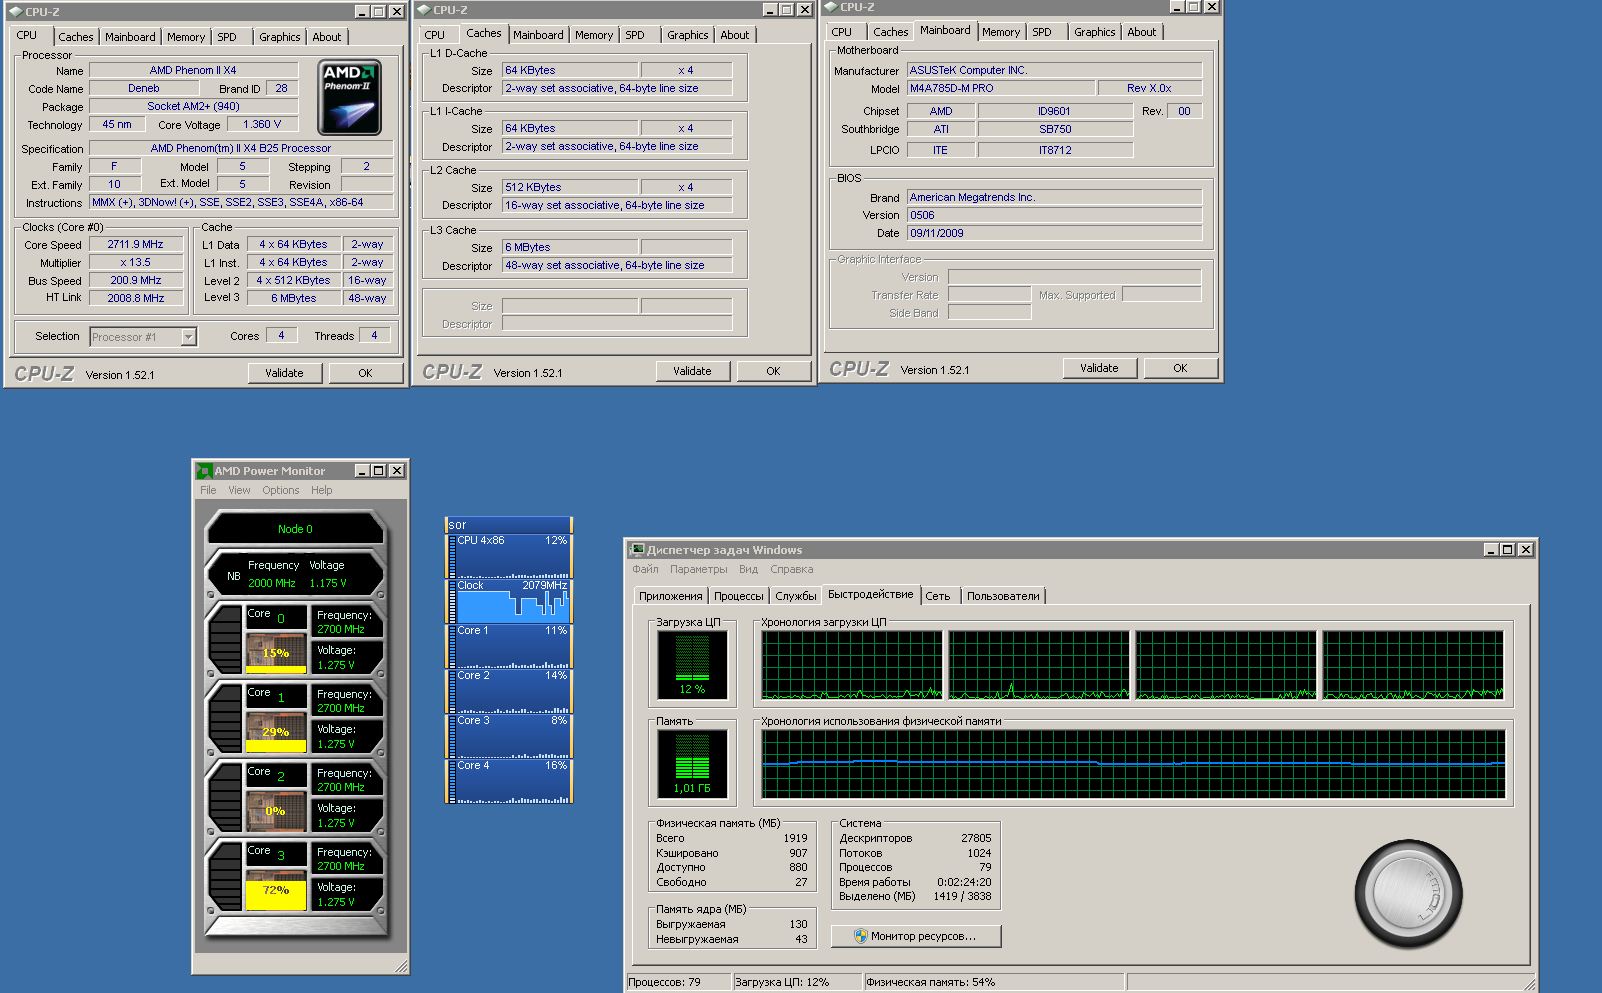Image resolution: width=1602 pixels, height=993 pixels.
Task: Click the Core 4 usage row in gadget
Action: [x=510, y=781]
